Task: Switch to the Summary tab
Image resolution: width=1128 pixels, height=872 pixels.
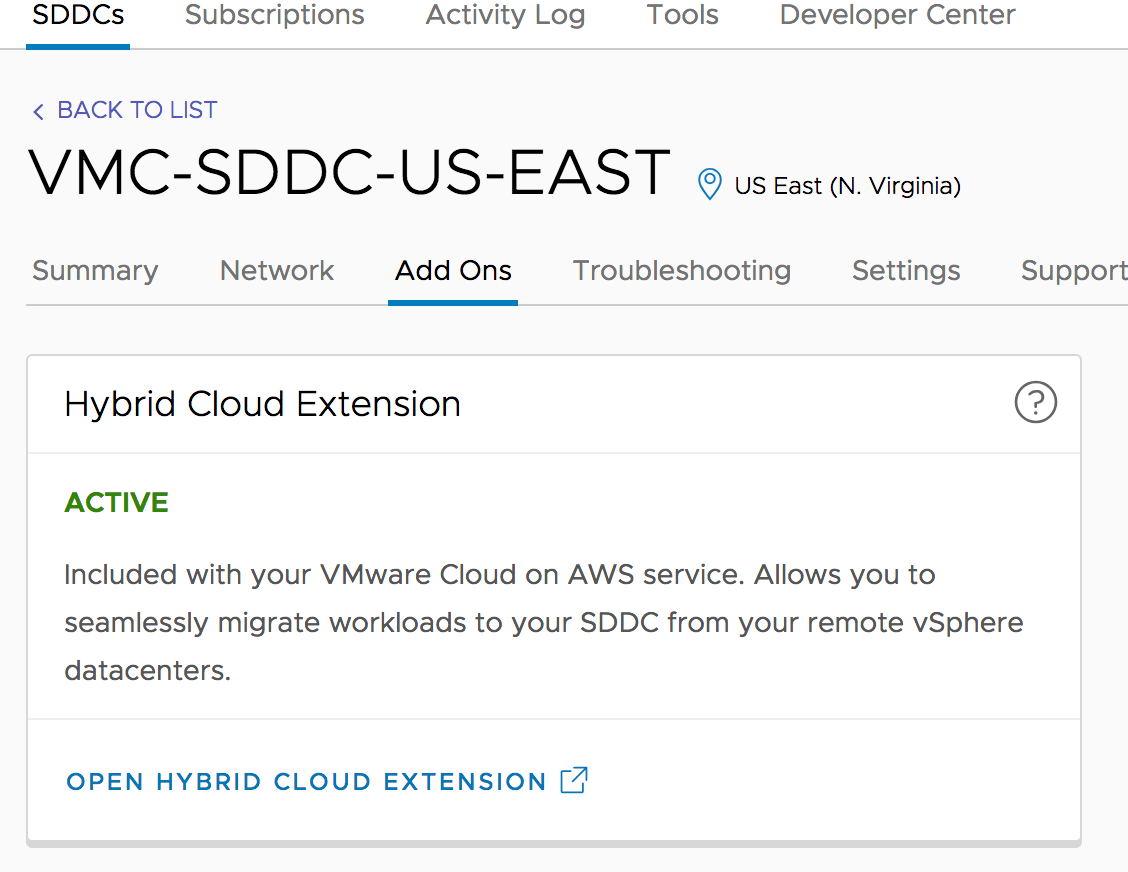Action: 95,270
